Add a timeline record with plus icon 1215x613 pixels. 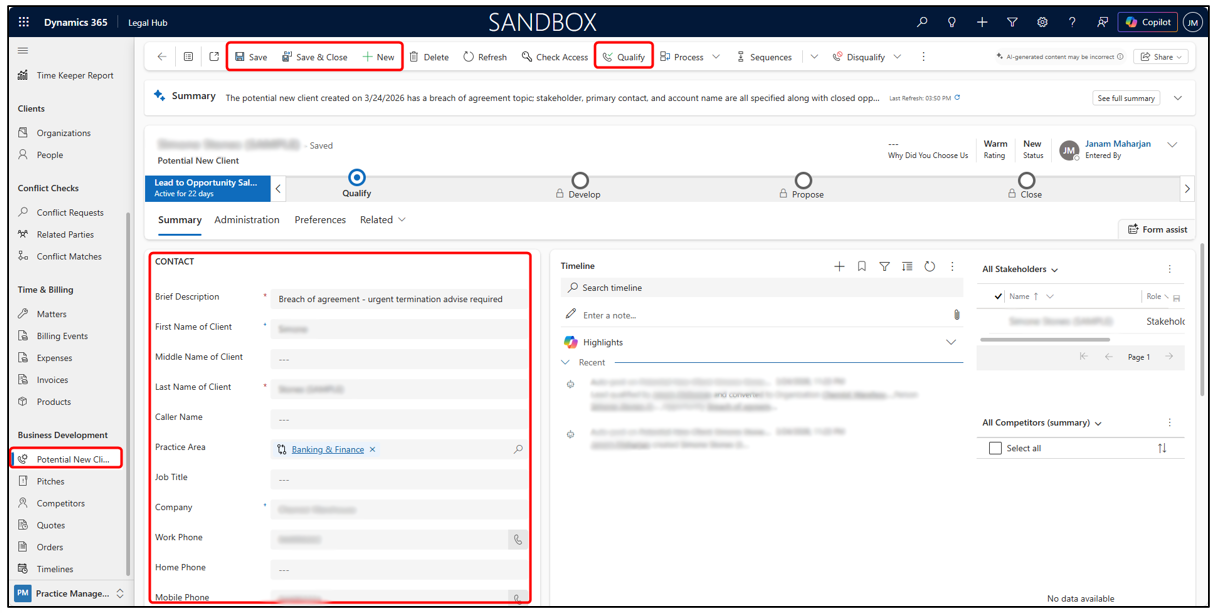pos(839,266)
